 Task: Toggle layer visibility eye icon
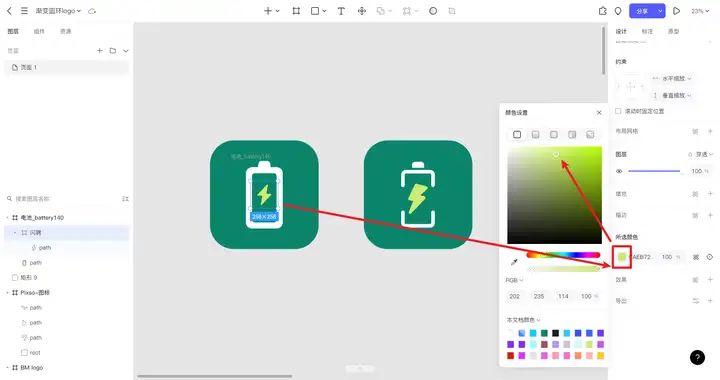coord(619,171)
